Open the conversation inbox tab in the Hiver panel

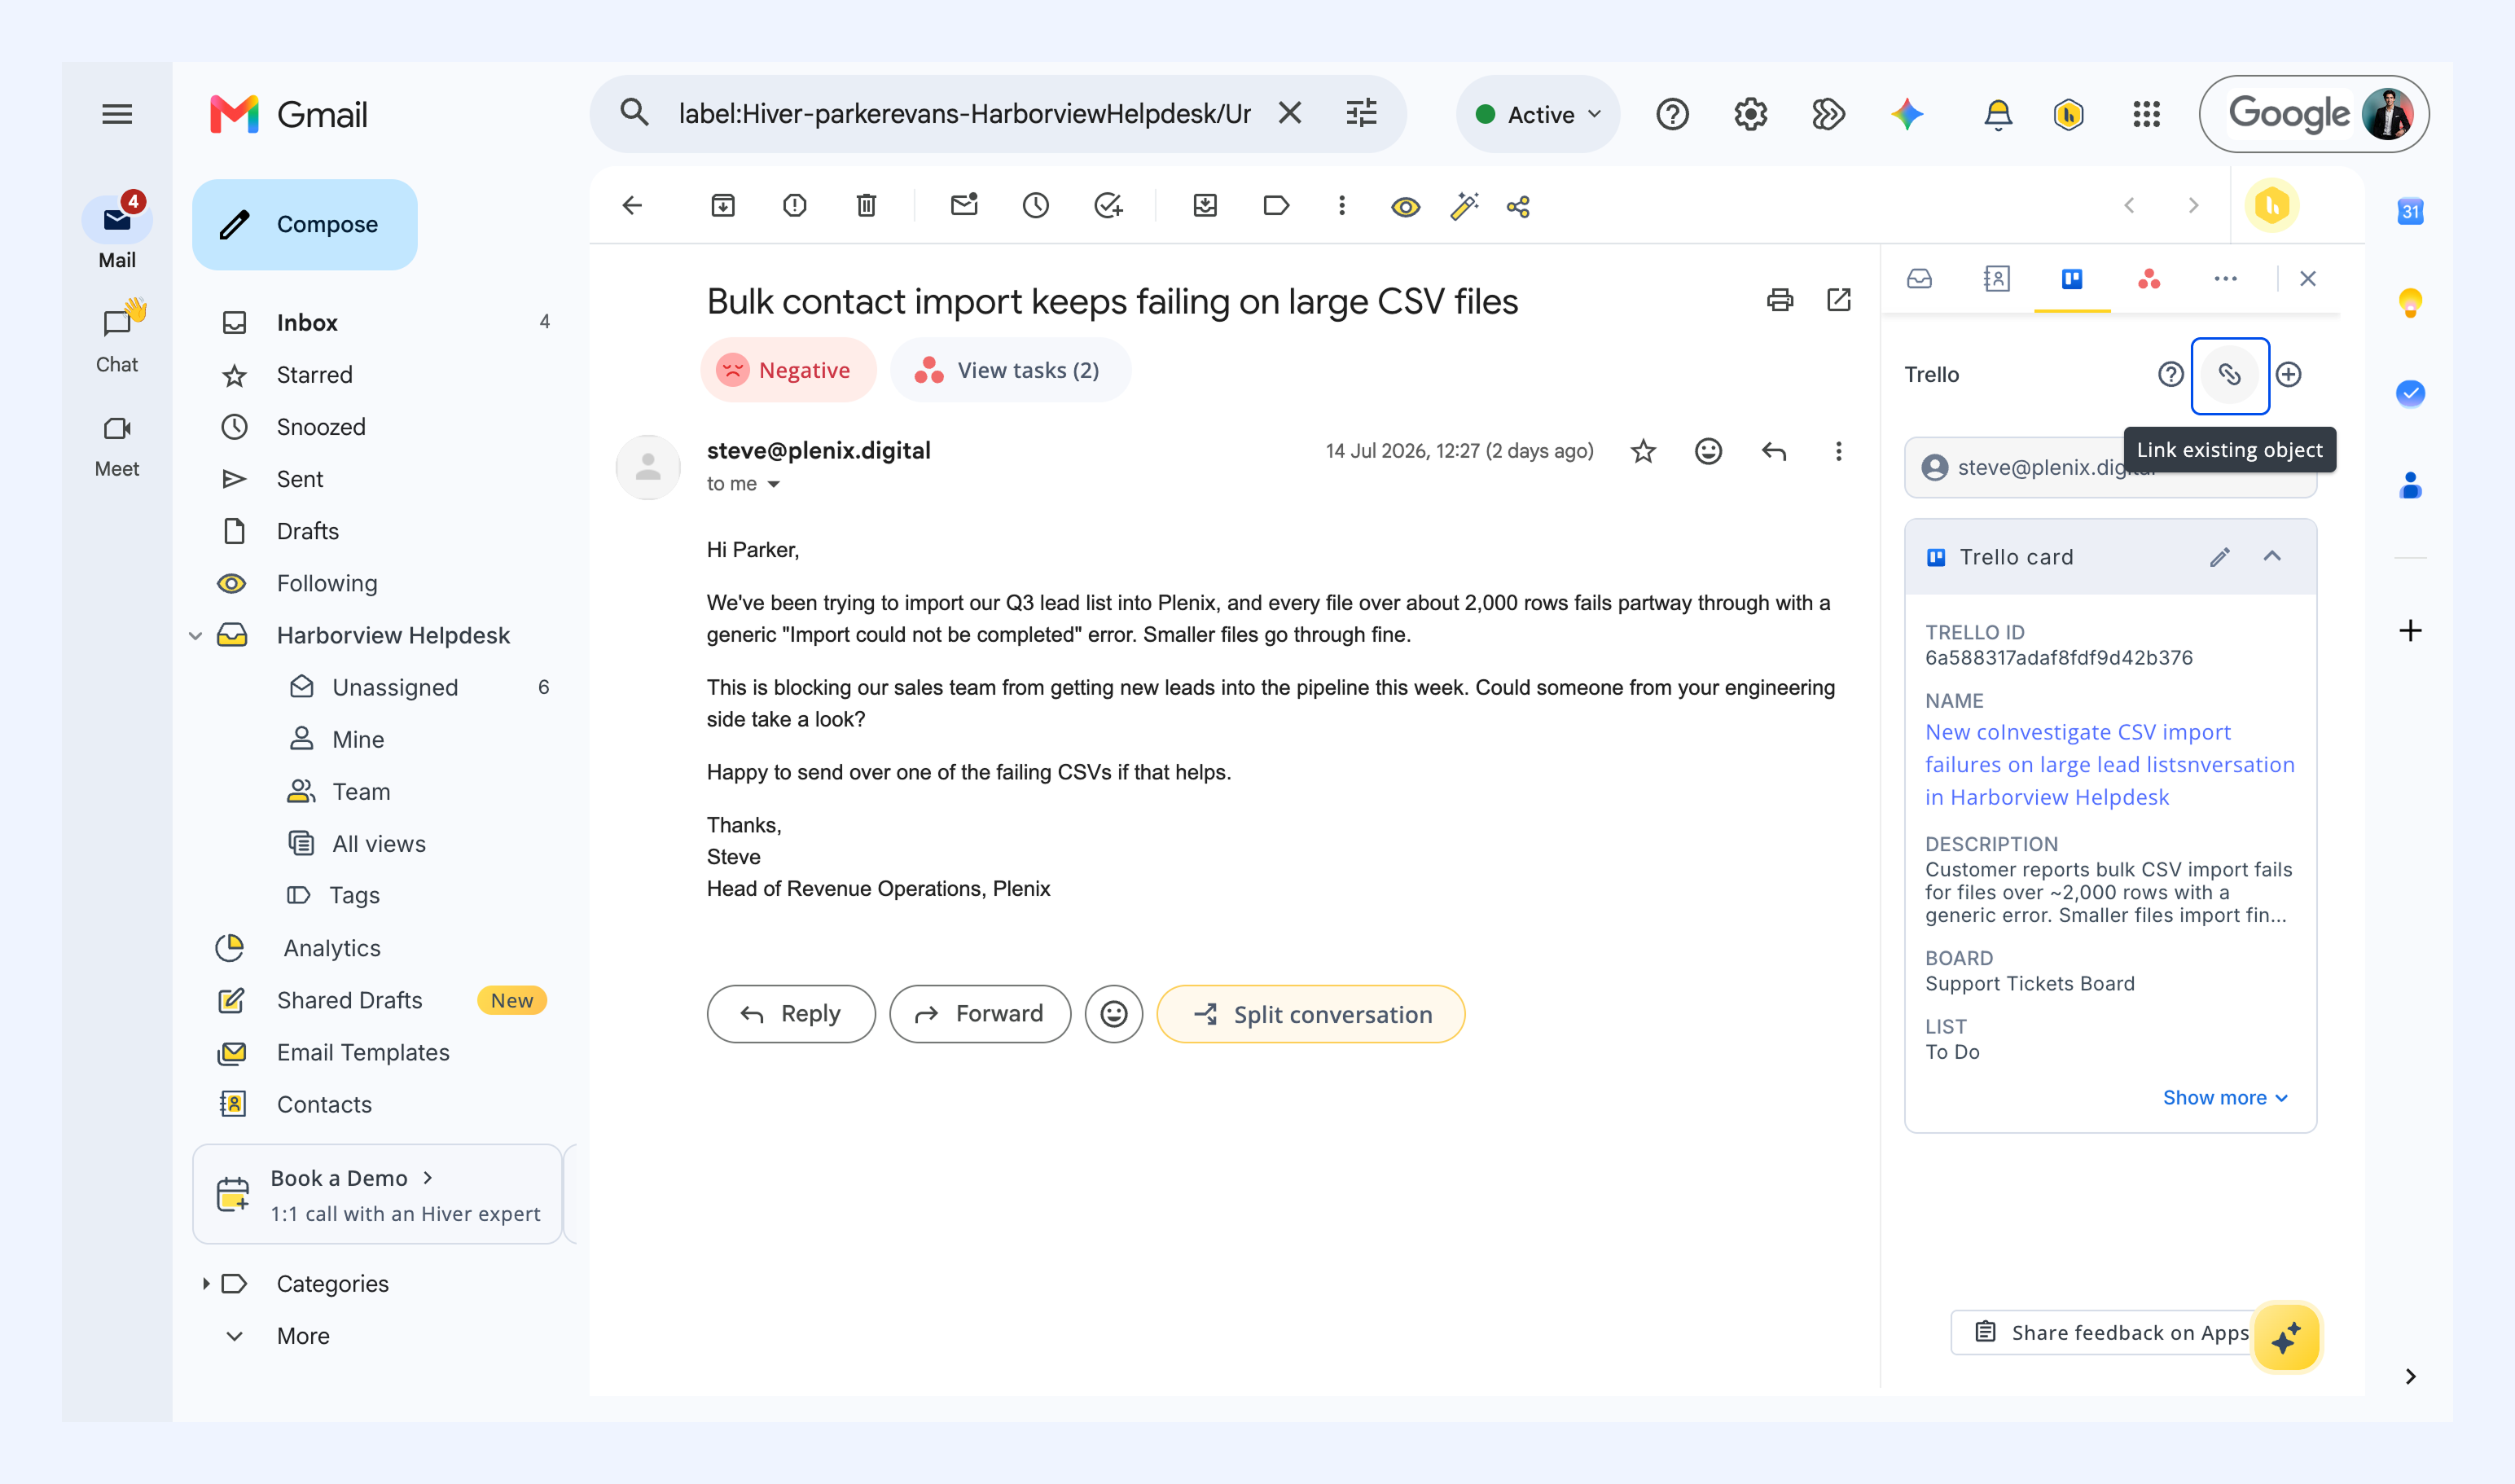[1919, 279]
